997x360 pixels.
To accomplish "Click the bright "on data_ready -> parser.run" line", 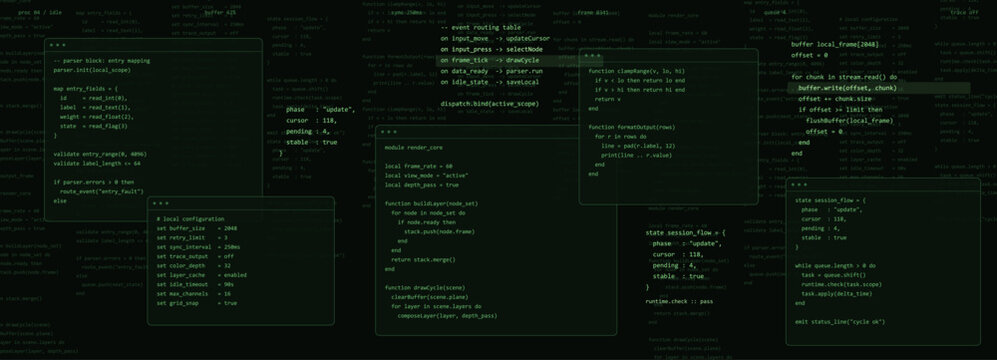I will 492,71.
